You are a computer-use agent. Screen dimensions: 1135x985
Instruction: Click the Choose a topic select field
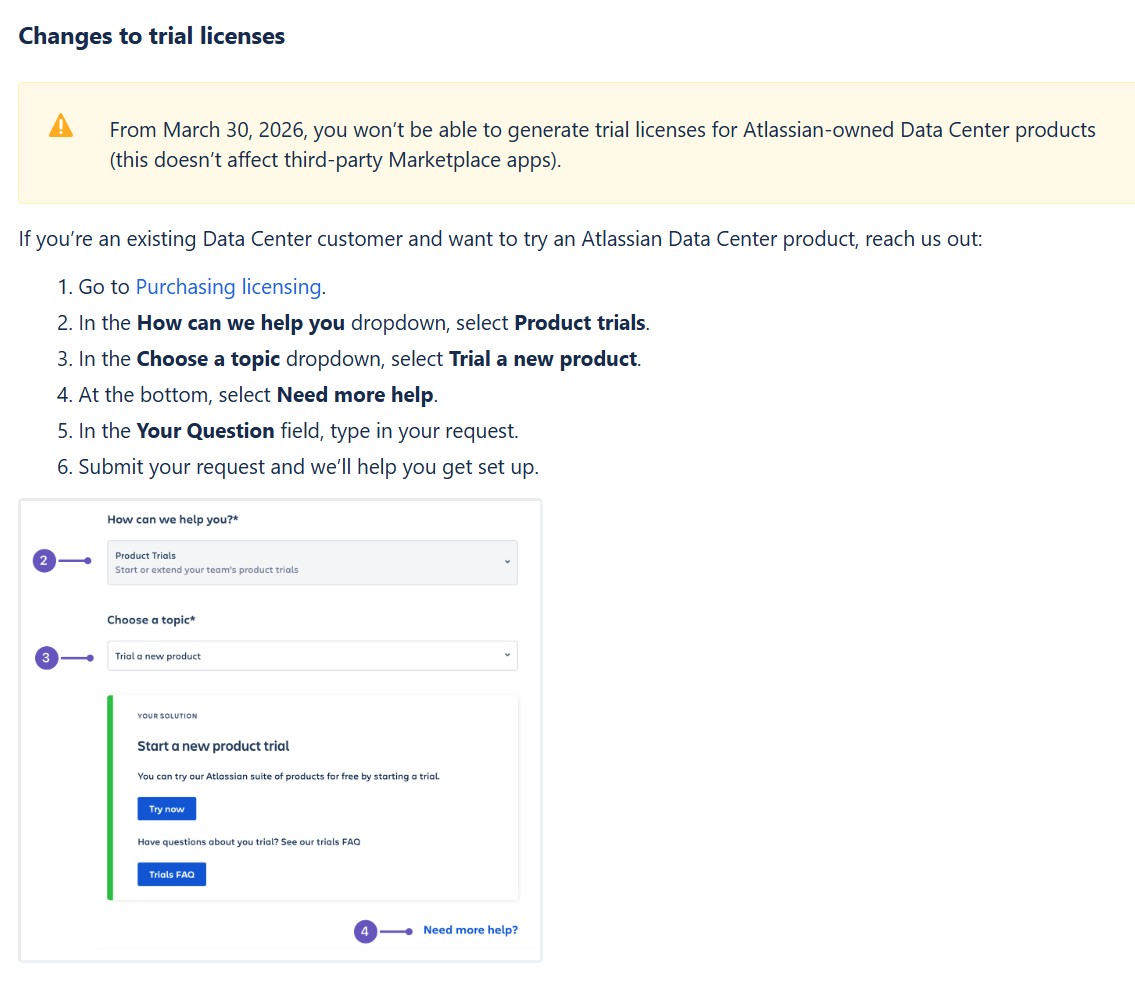tap(312, 656)
